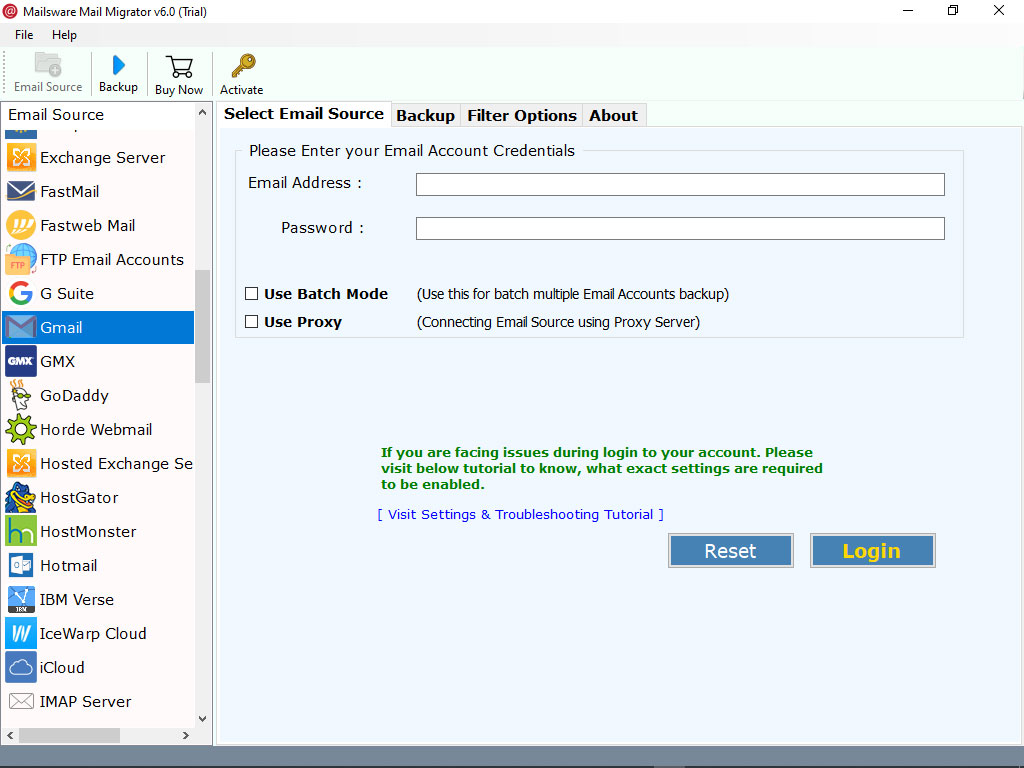This screenshot has width=1024, height=768.
Task: Select the Fastweb Mail icon
Action: pos(21,225)
